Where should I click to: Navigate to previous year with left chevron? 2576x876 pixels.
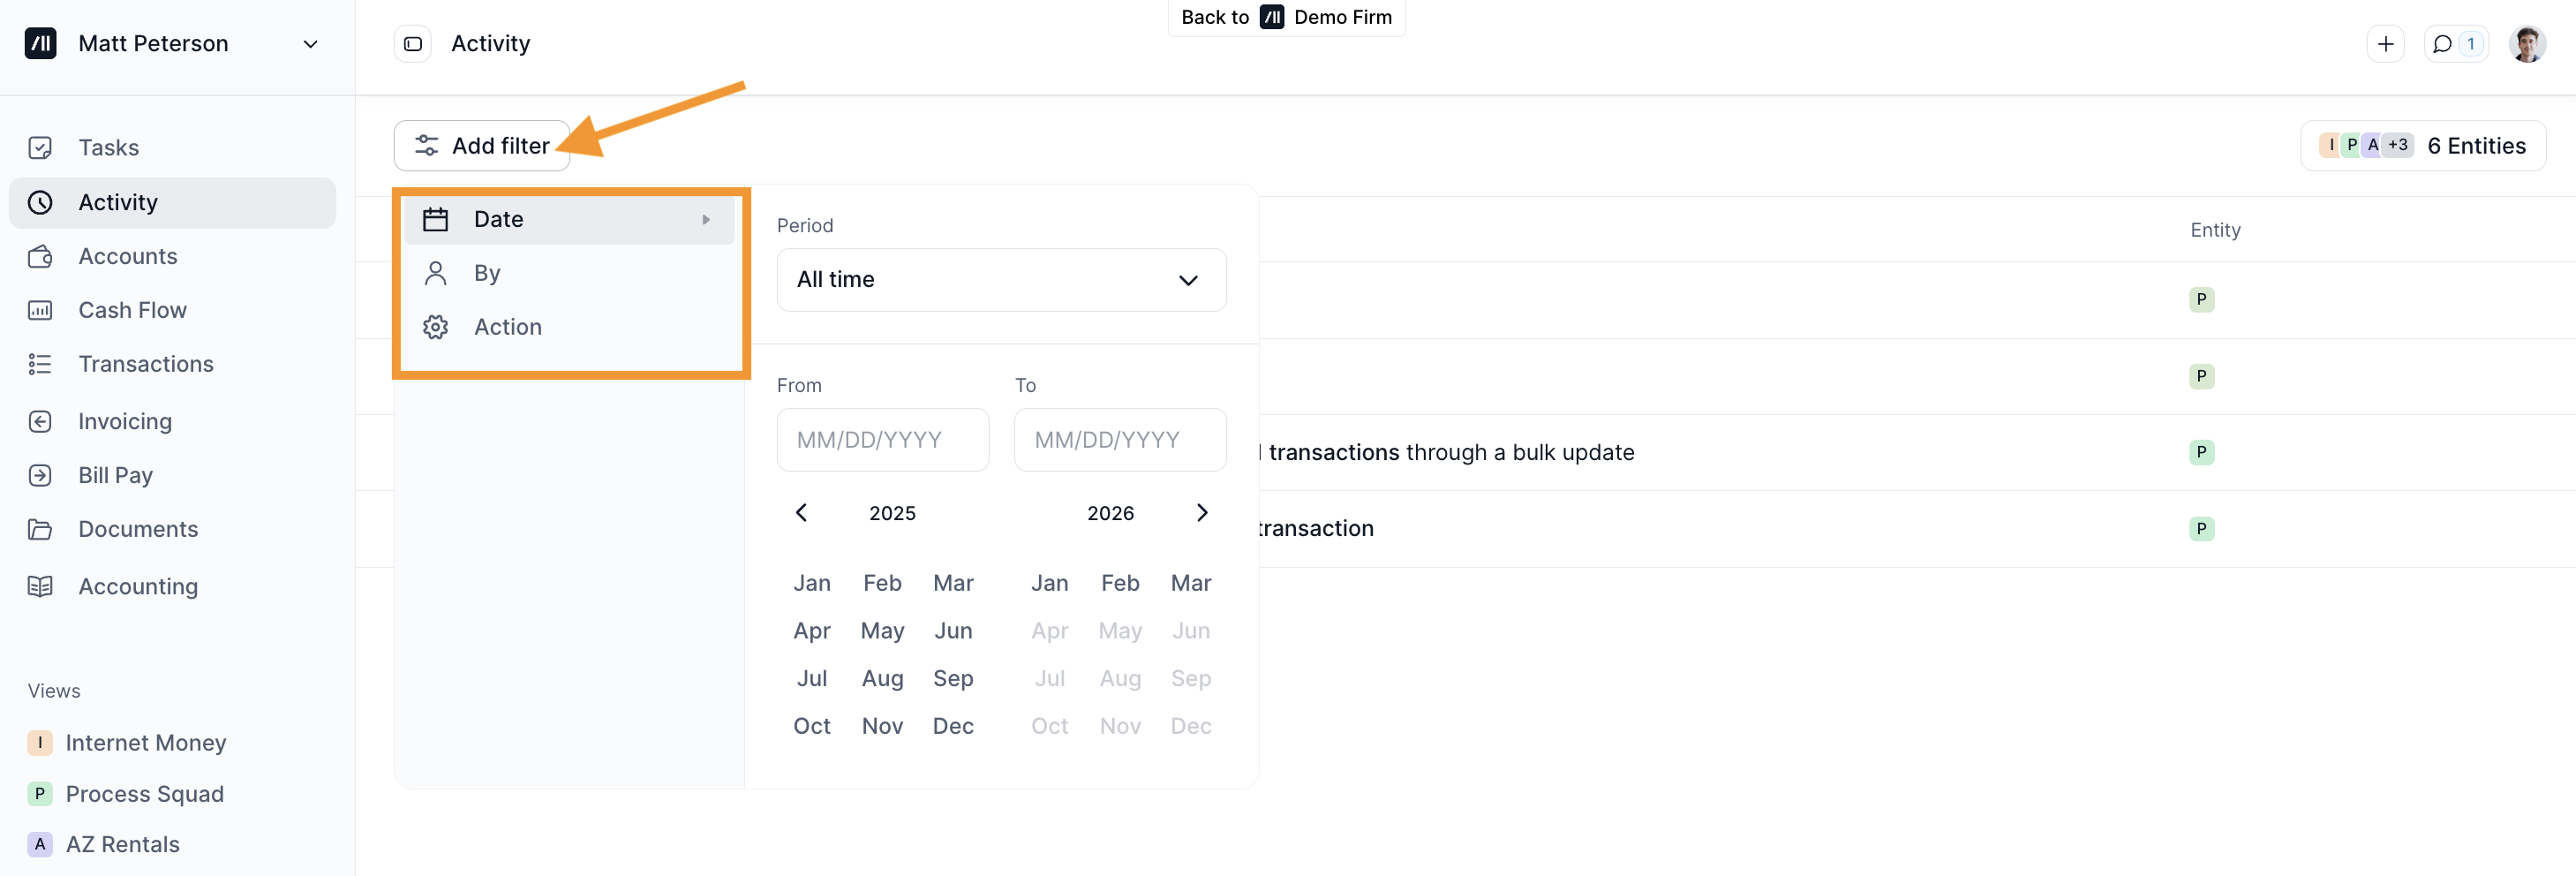[x=802, y=512]
